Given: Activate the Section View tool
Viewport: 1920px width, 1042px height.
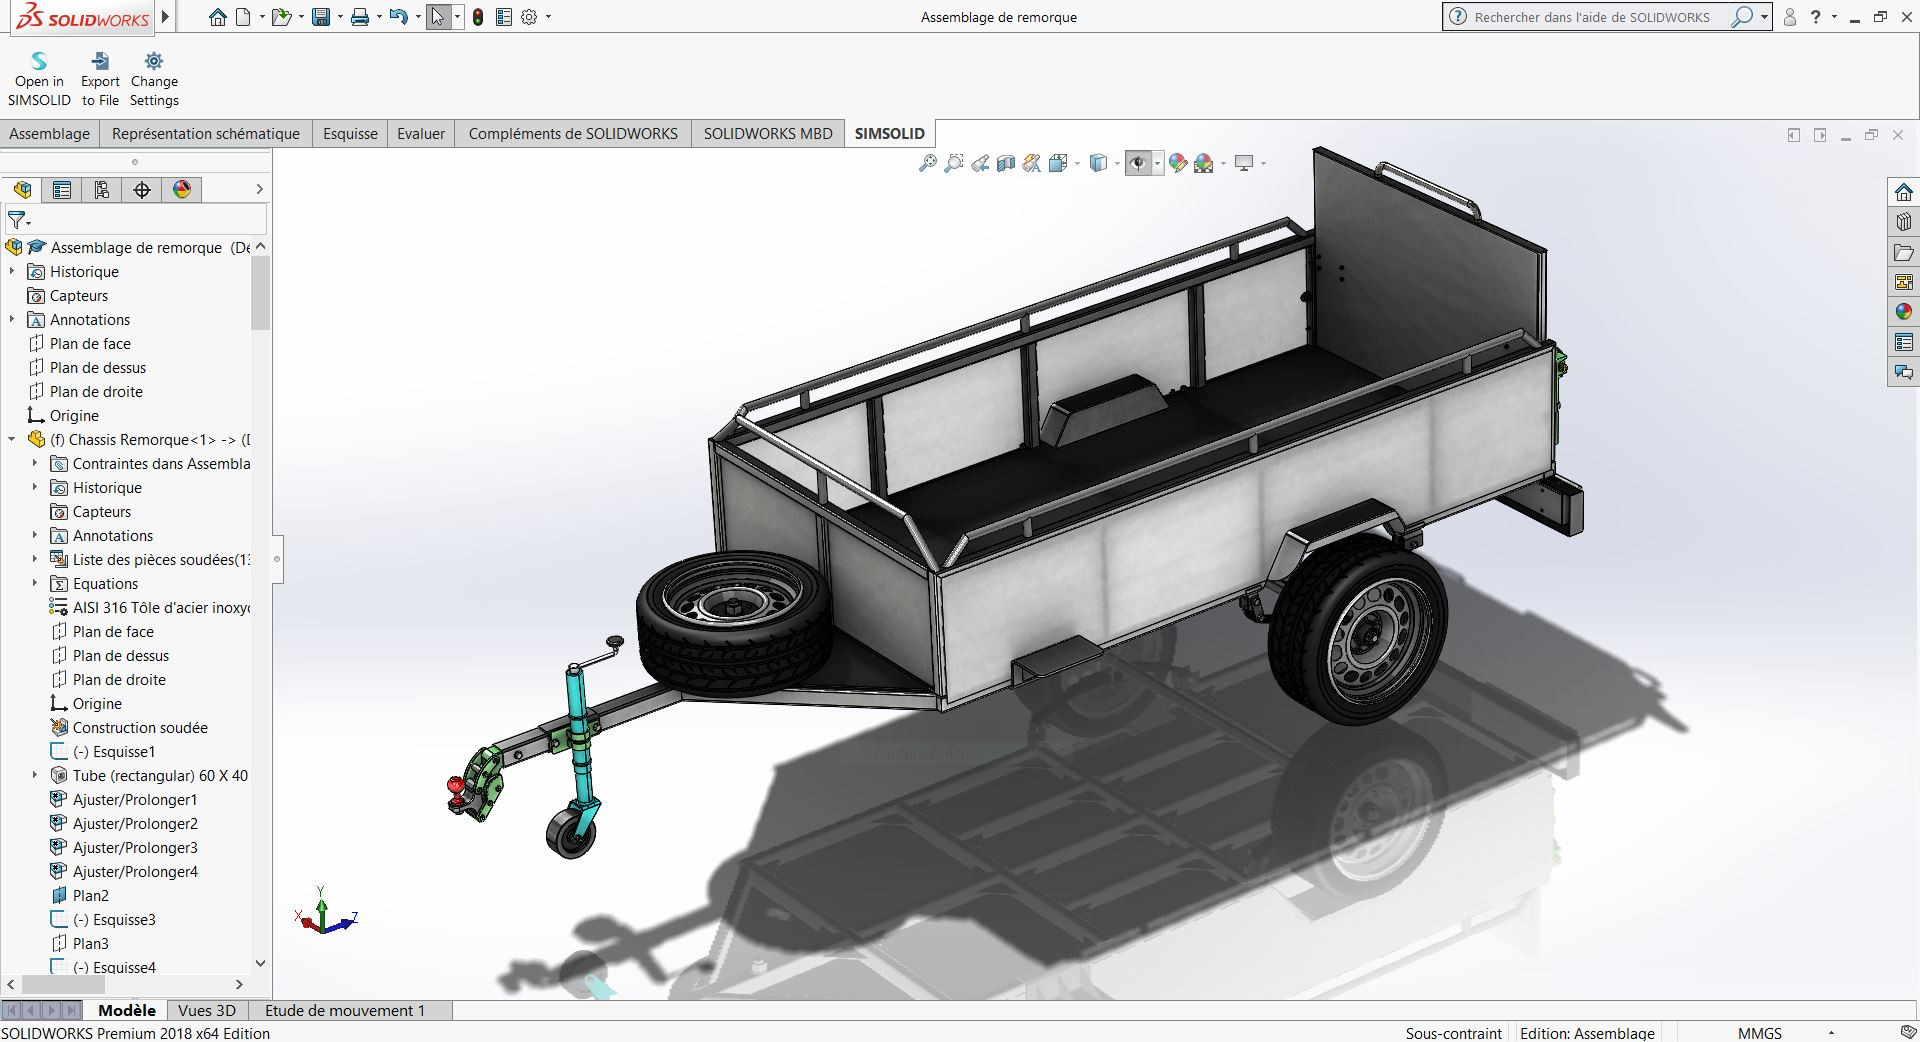Looking at the screenshot, I should pos(1005,163).
